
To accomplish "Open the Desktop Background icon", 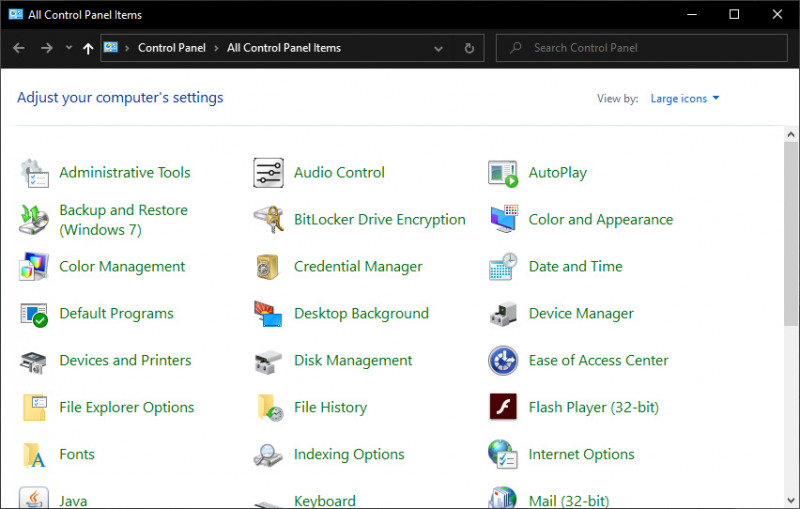I will pyautogui.click(x=268, y=314).
